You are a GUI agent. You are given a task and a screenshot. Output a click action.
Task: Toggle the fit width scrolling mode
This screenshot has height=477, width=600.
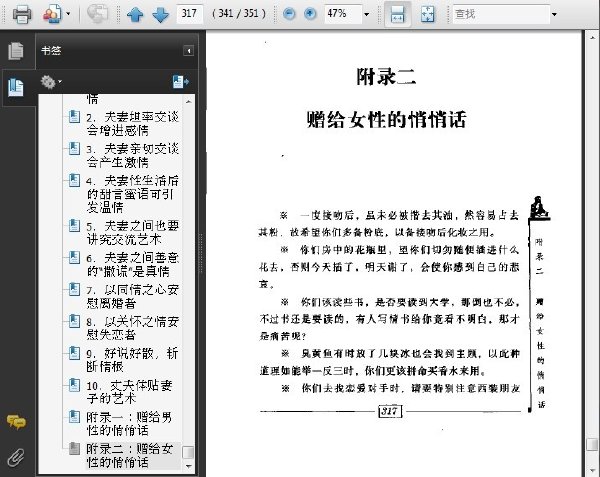coord(398,14)
